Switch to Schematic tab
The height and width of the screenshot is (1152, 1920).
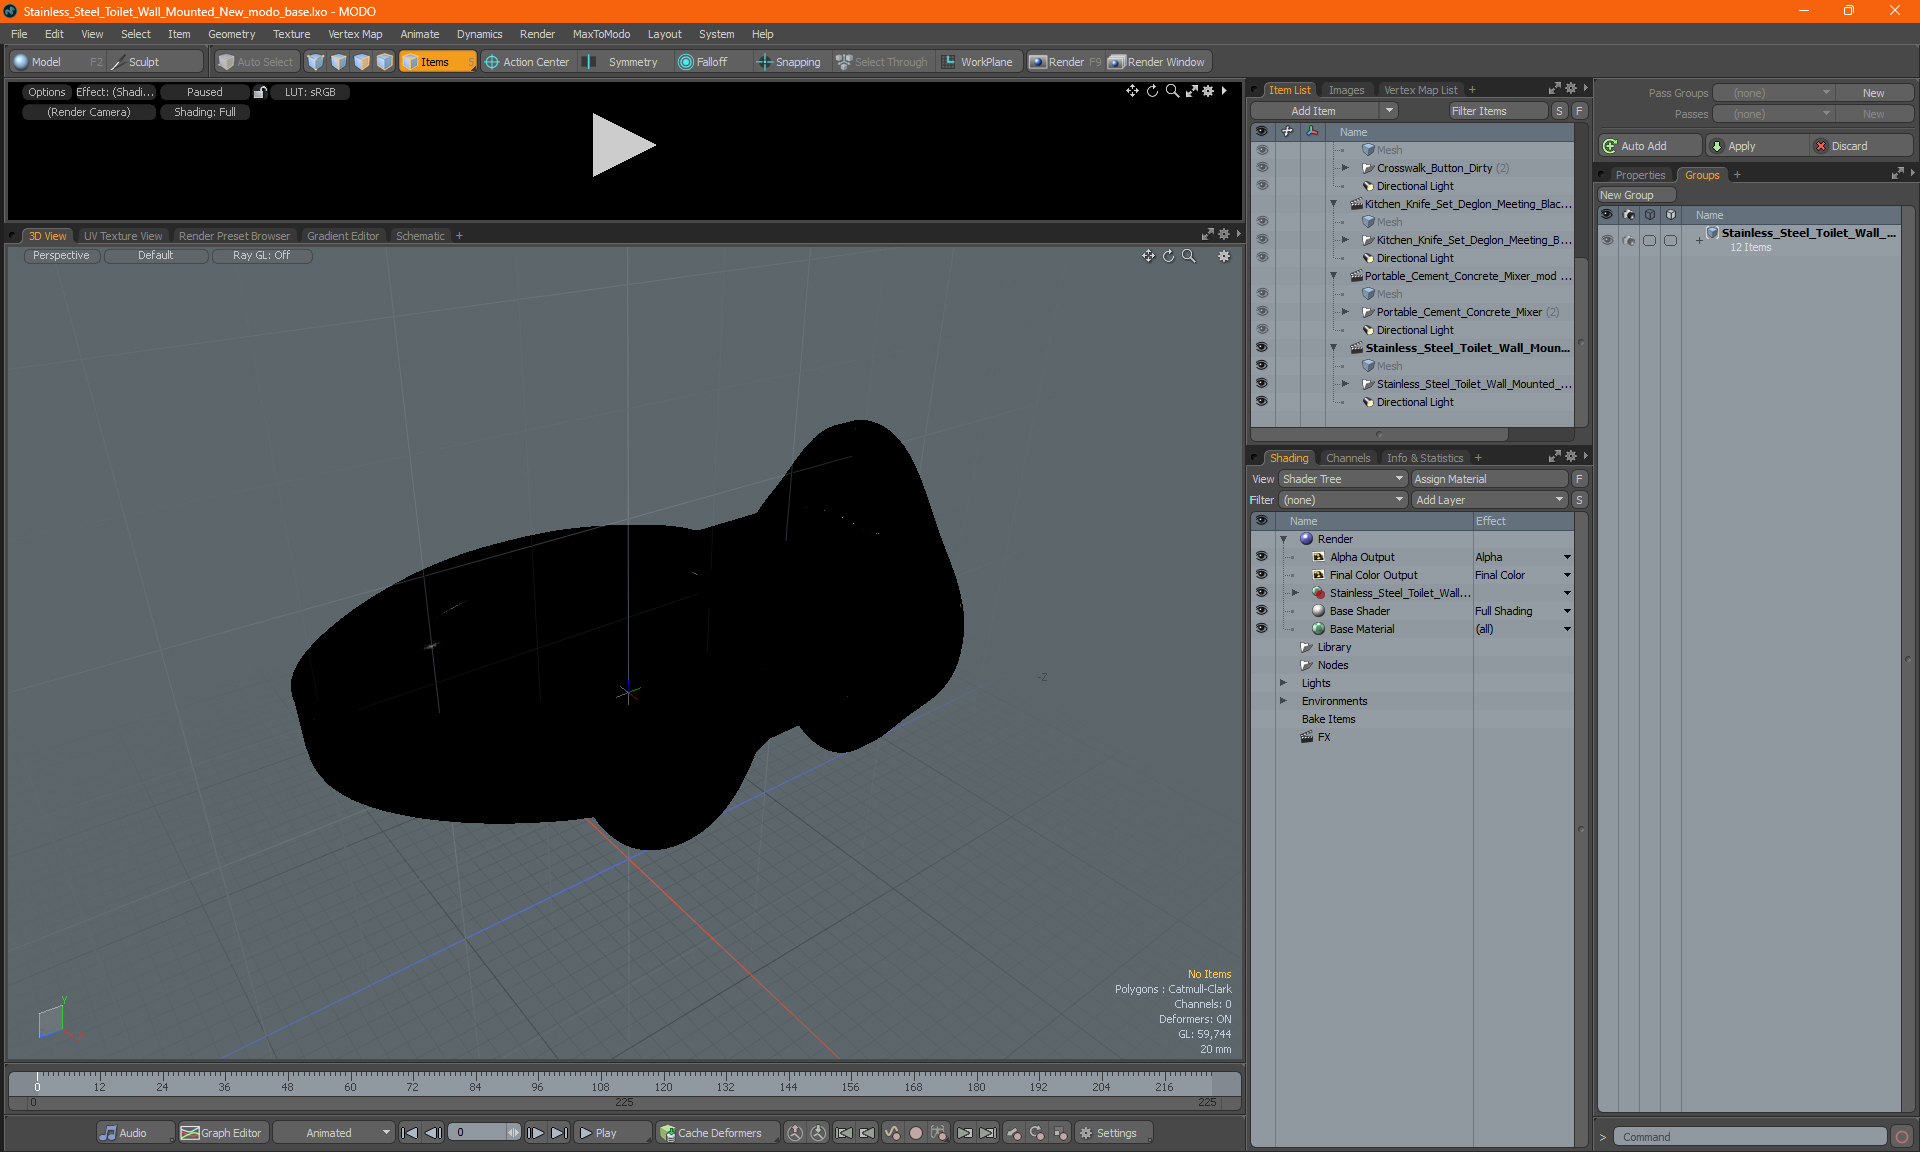click(420, 236)
